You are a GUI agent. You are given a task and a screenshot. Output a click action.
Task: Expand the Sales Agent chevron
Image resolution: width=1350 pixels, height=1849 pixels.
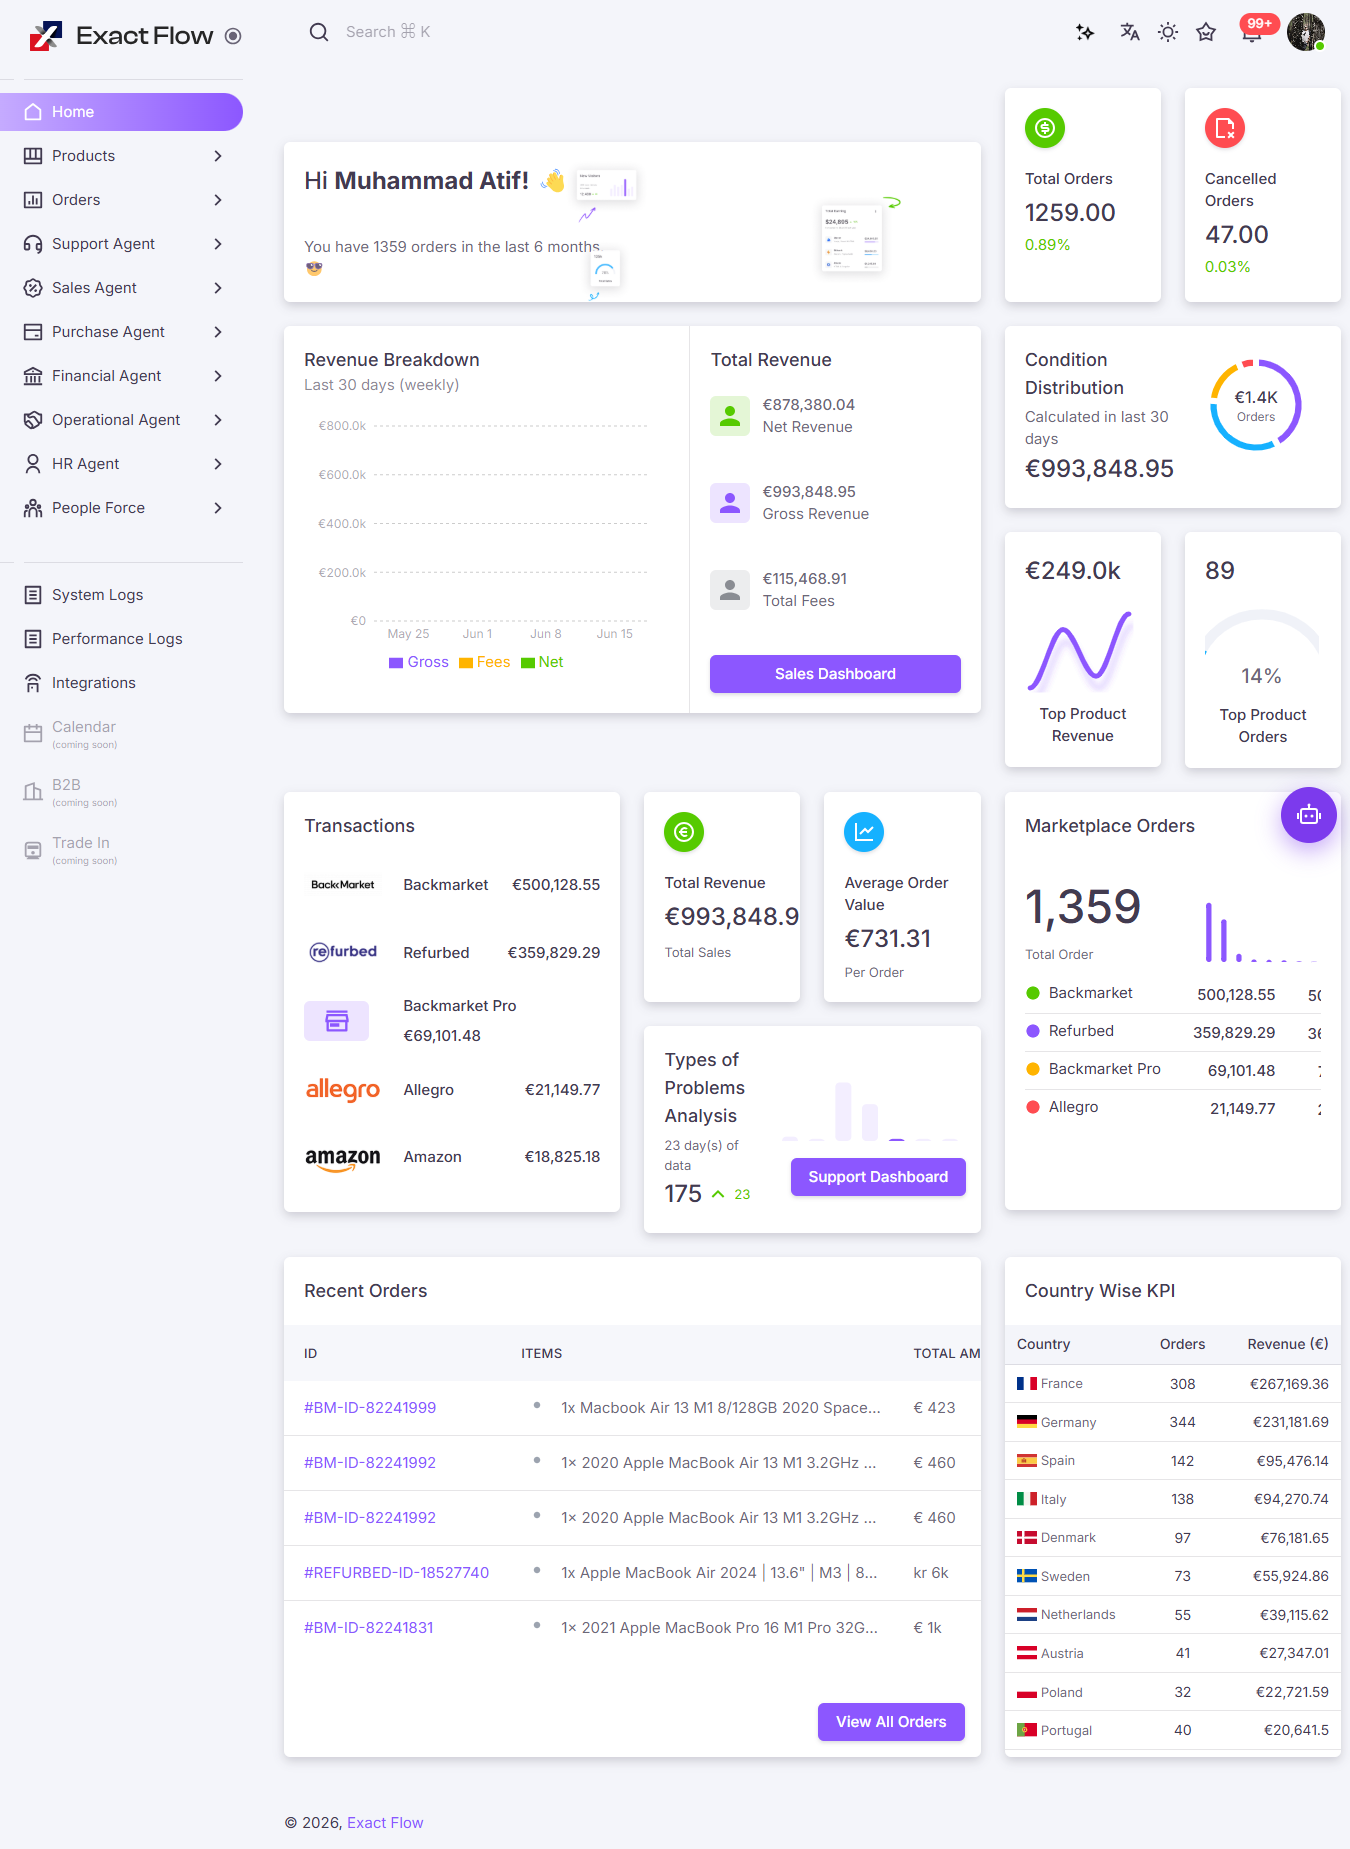pos(218,288)
